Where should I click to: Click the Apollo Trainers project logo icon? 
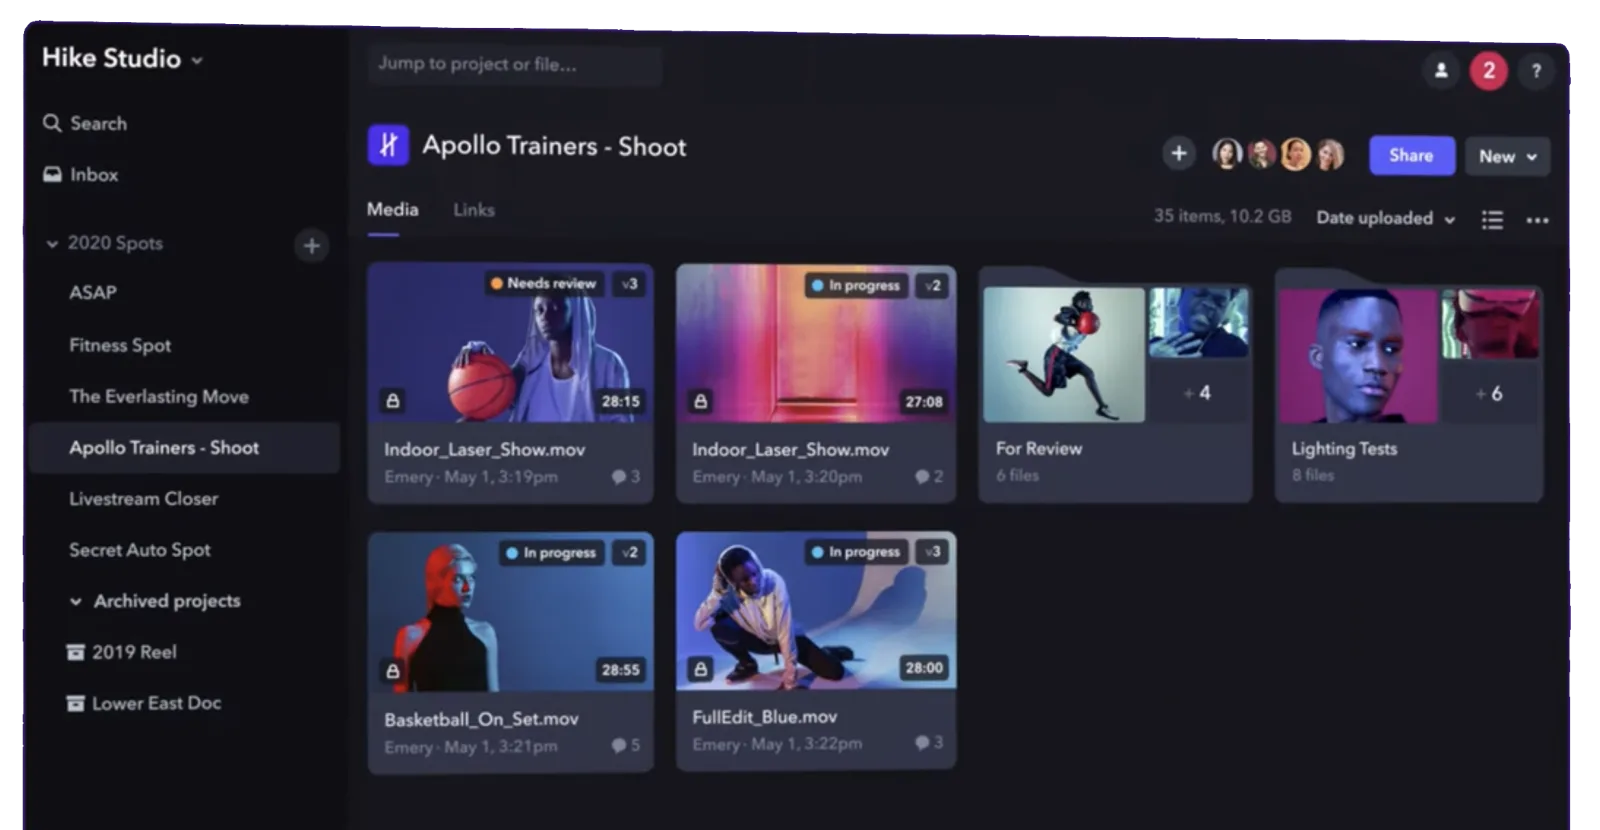pos(388,145)
